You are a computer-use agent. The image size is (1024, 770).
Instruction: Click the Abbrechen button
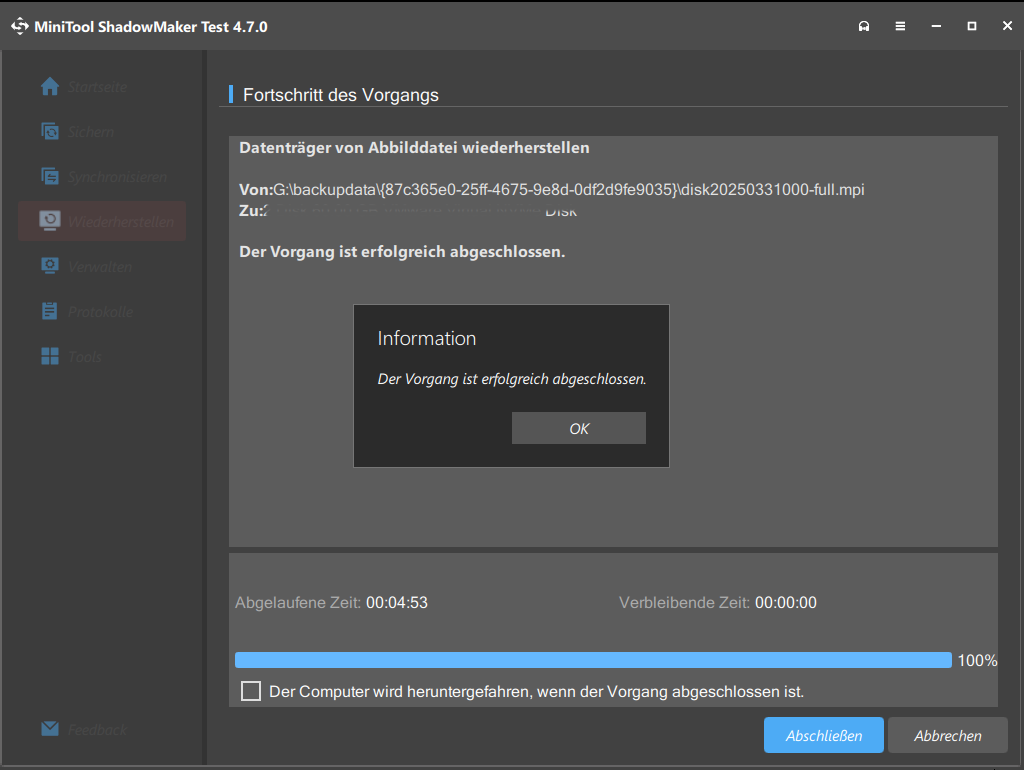point(947,735)
